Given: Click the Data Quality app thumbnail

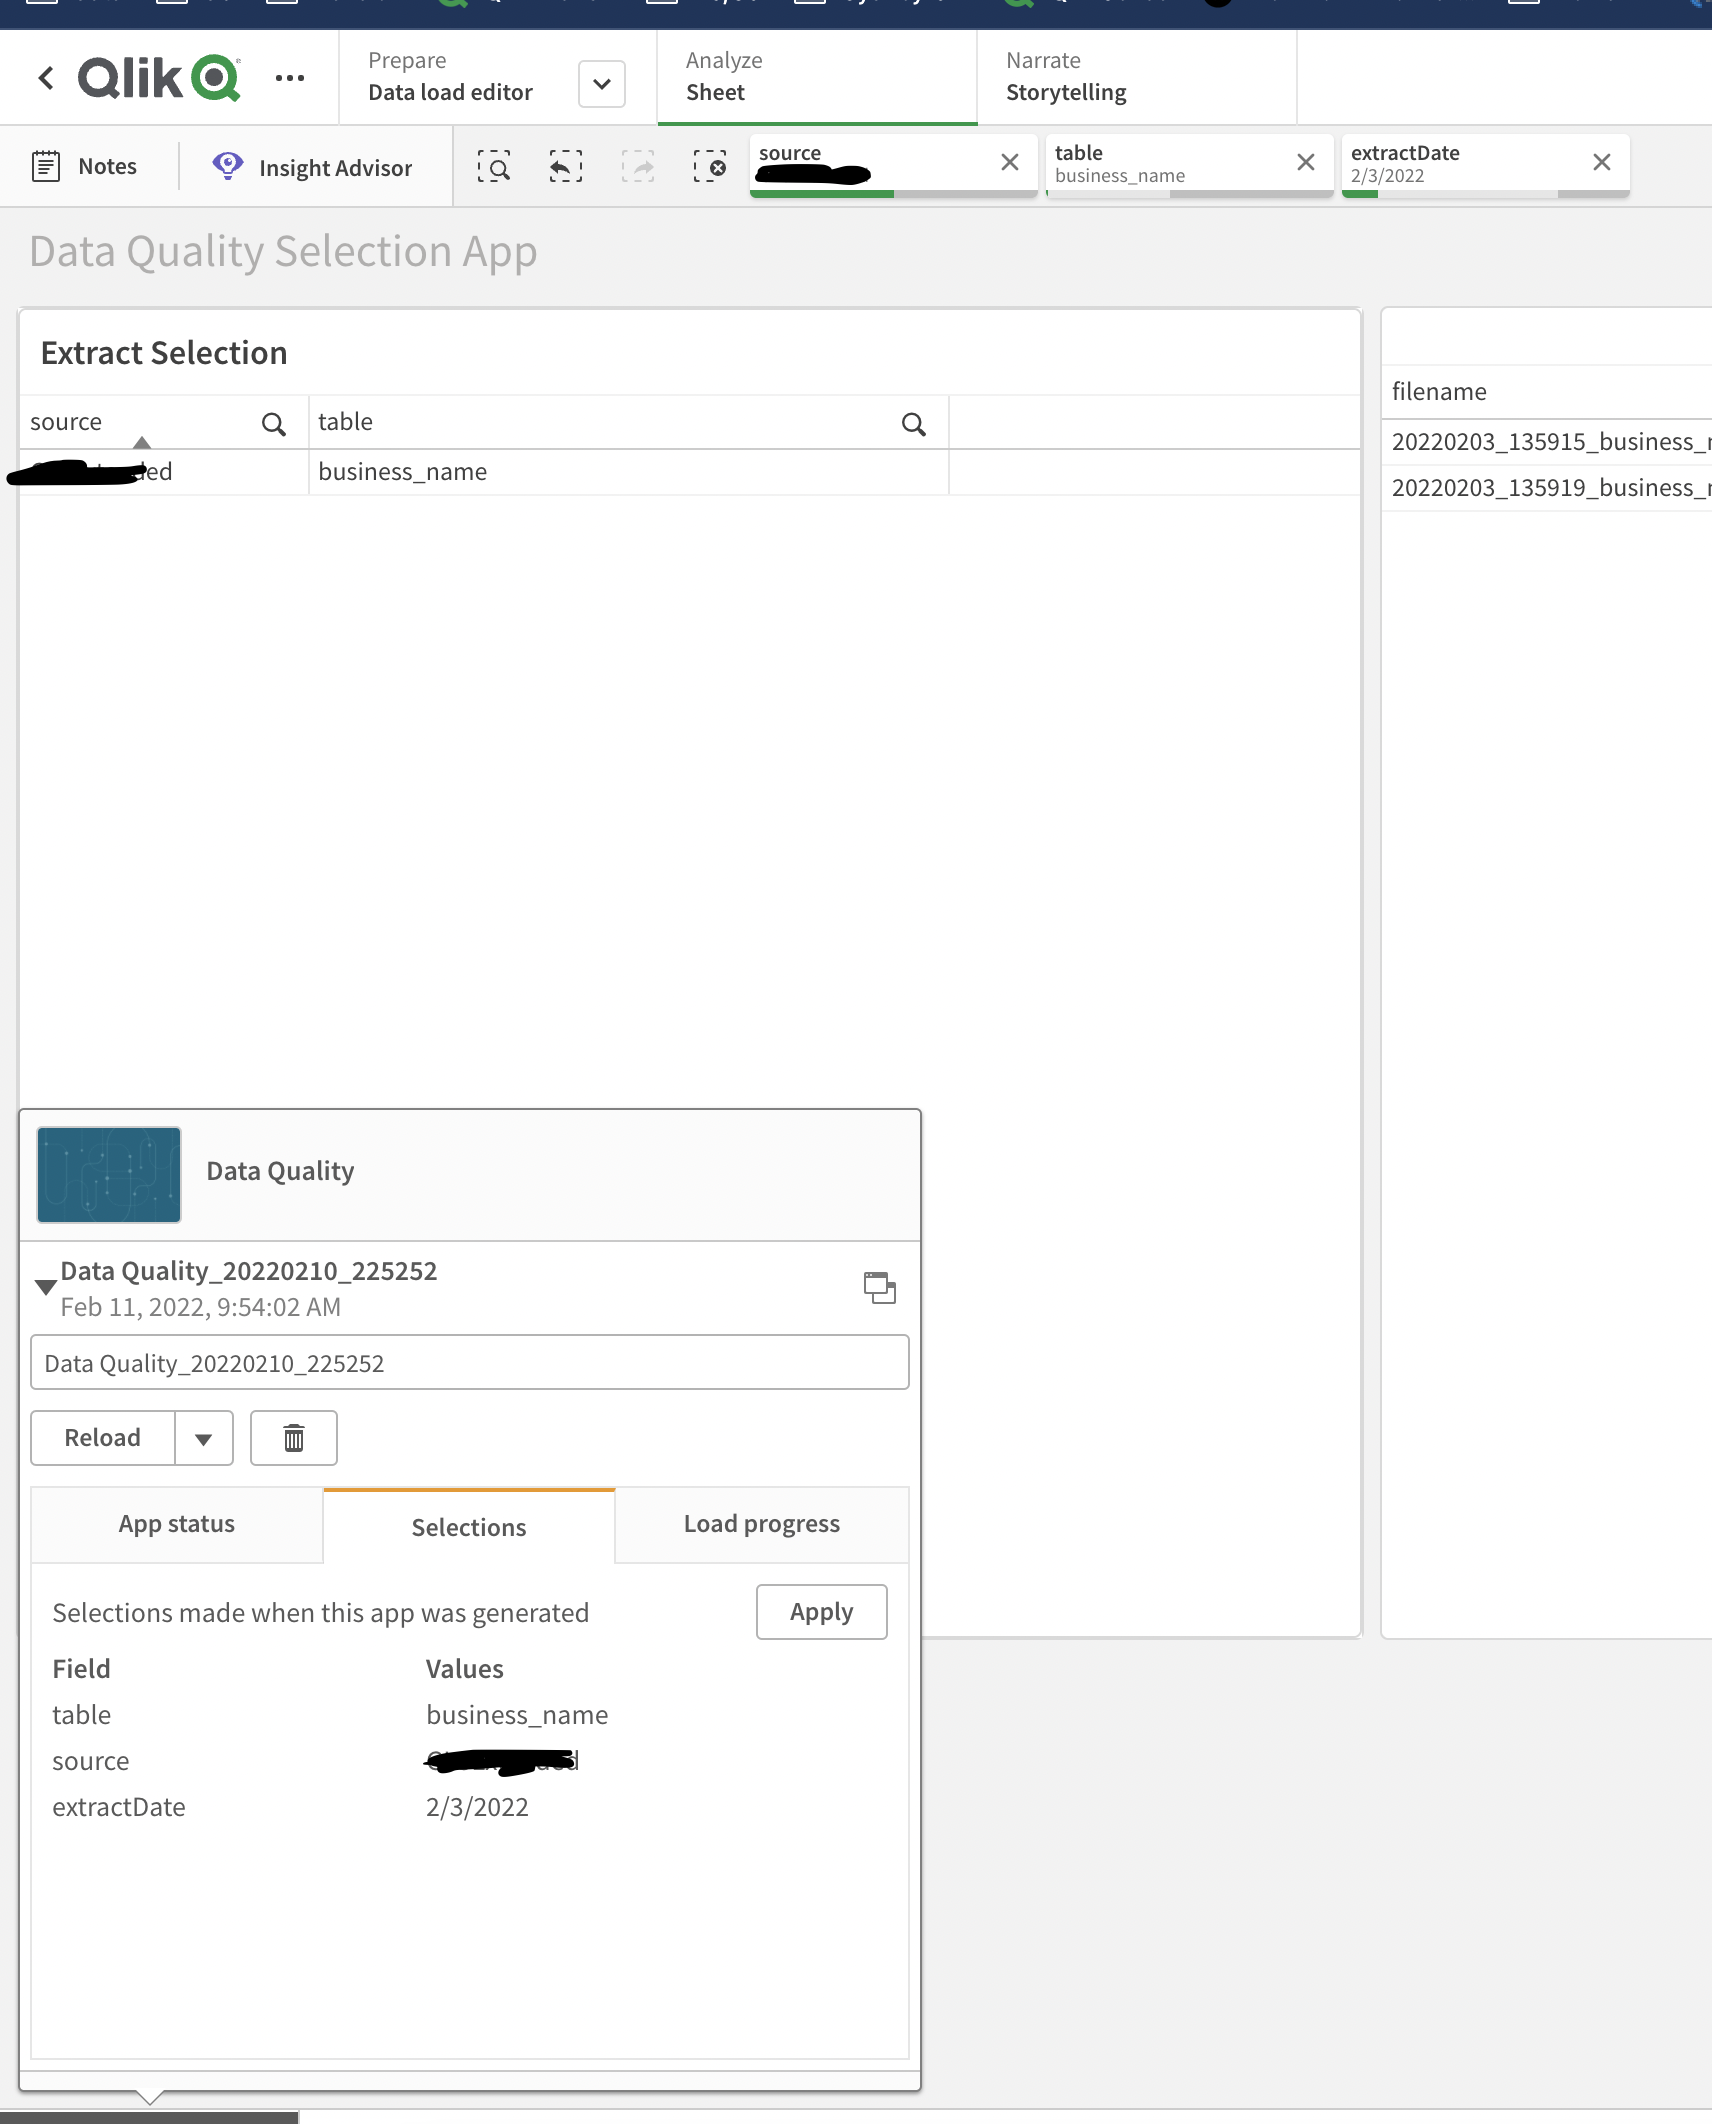Looking at the screenshot, I should coord(109,1175).
